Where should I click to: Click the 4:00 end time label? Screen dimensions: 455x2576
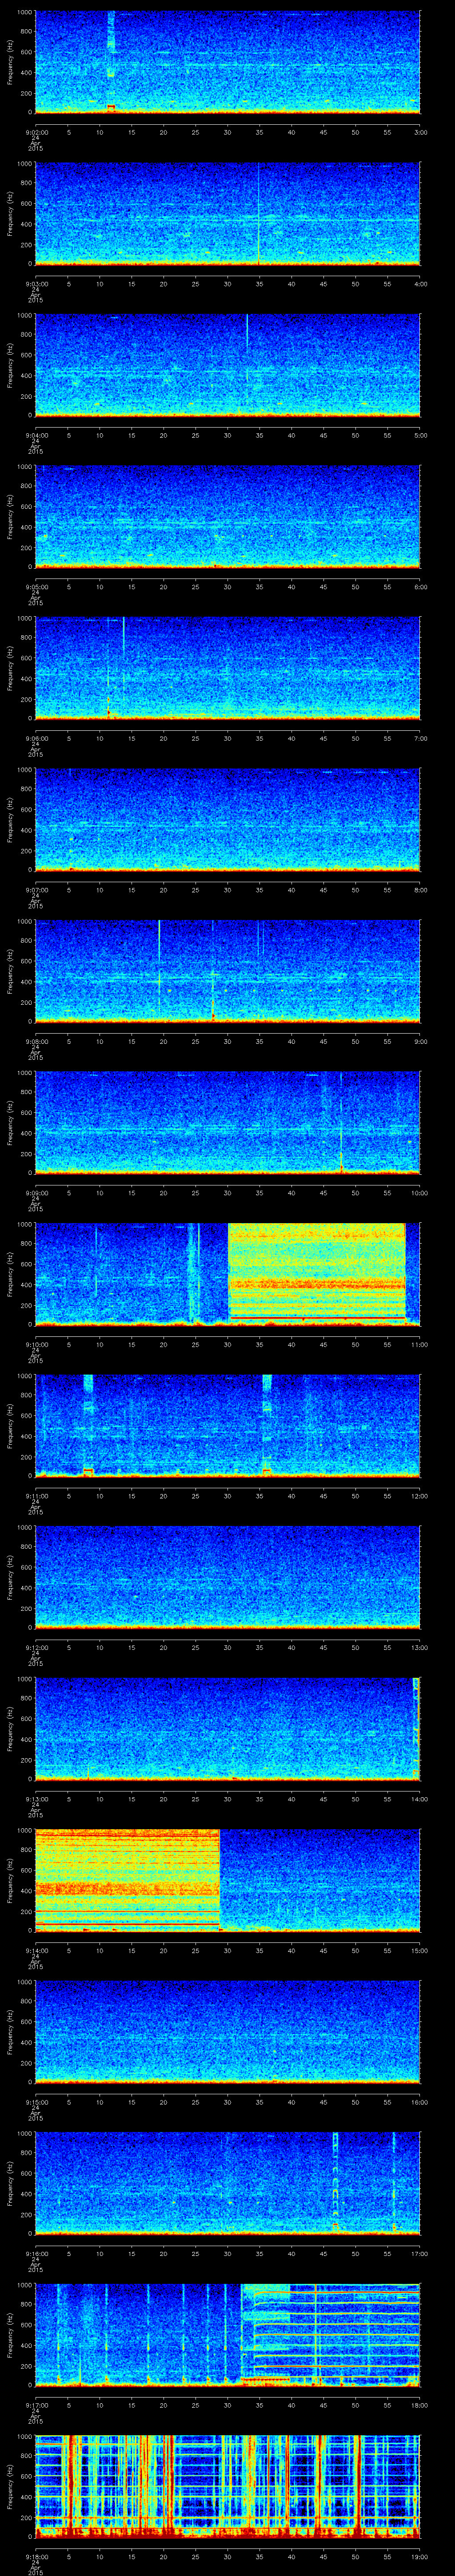click(x=420, y=284)
